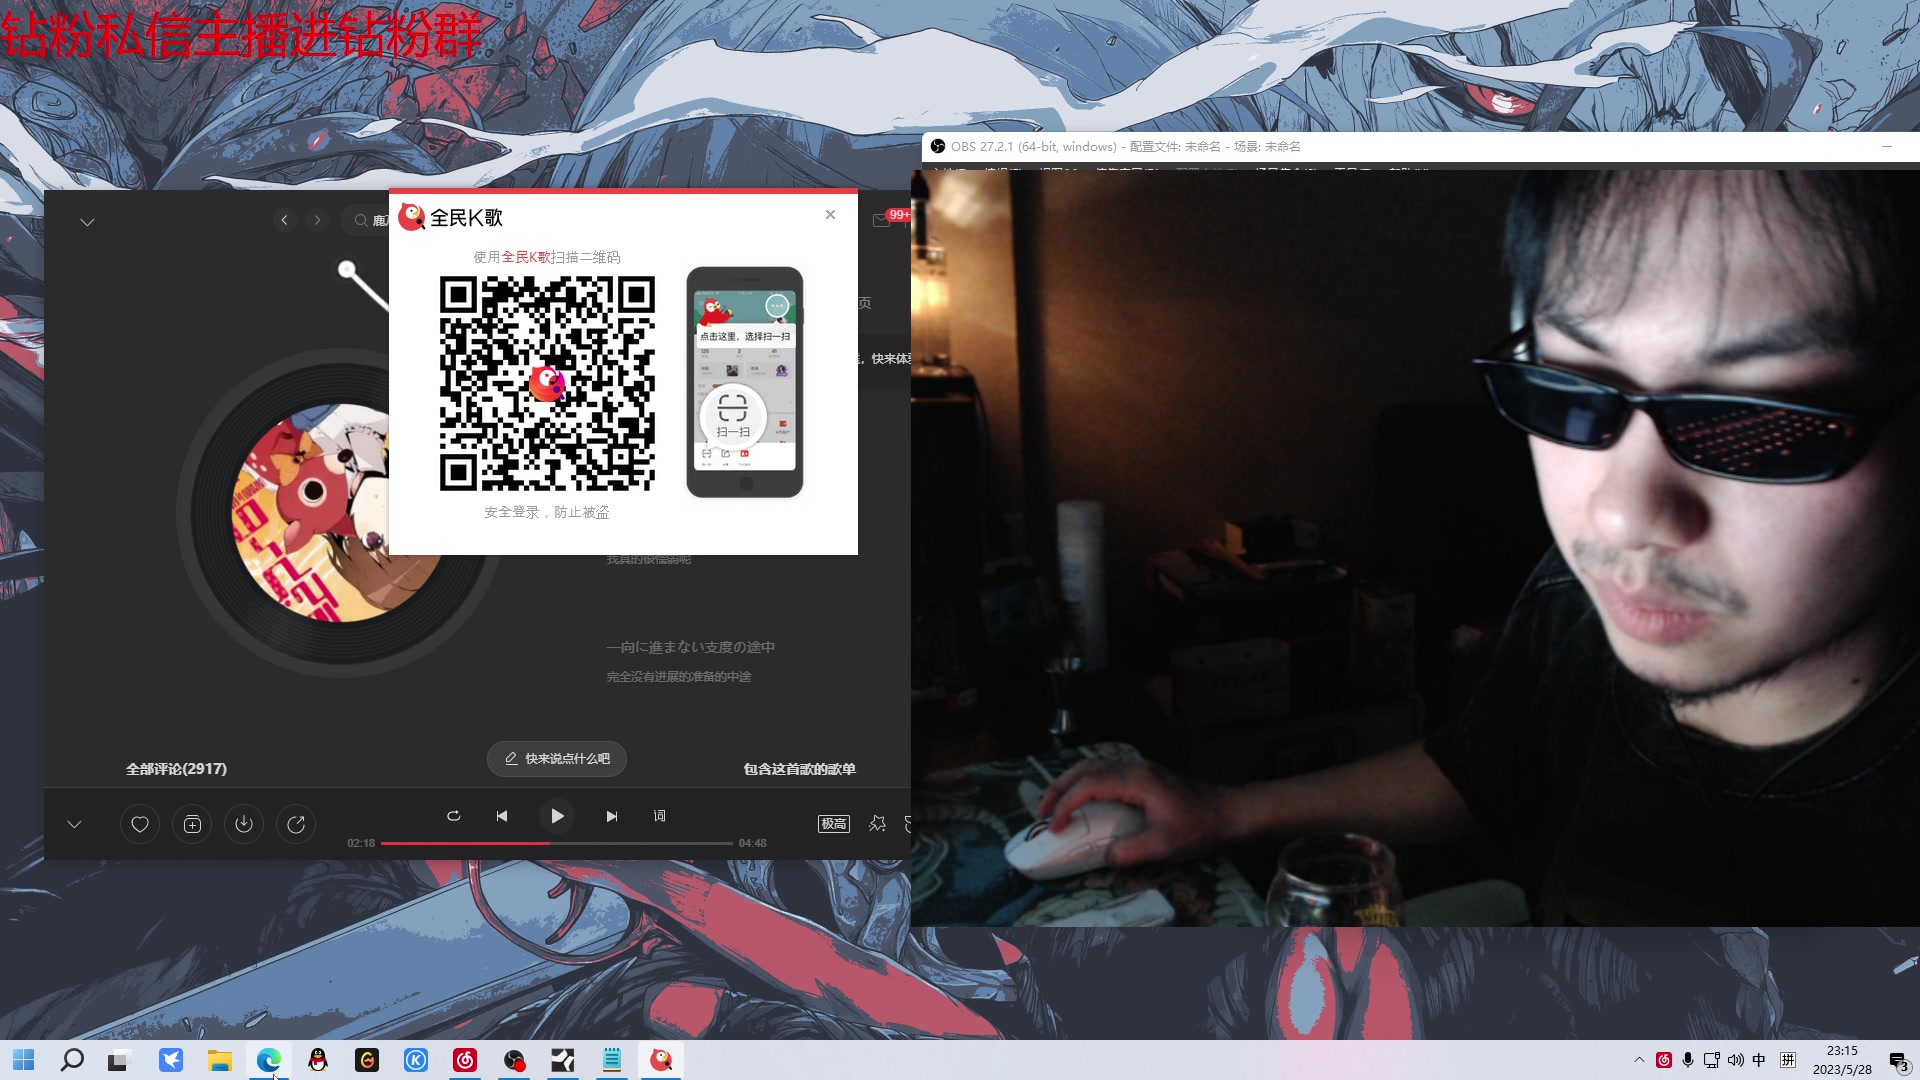Open the sound effects star icon
Screen dimensions: 1920x1080
coord(877,824)
